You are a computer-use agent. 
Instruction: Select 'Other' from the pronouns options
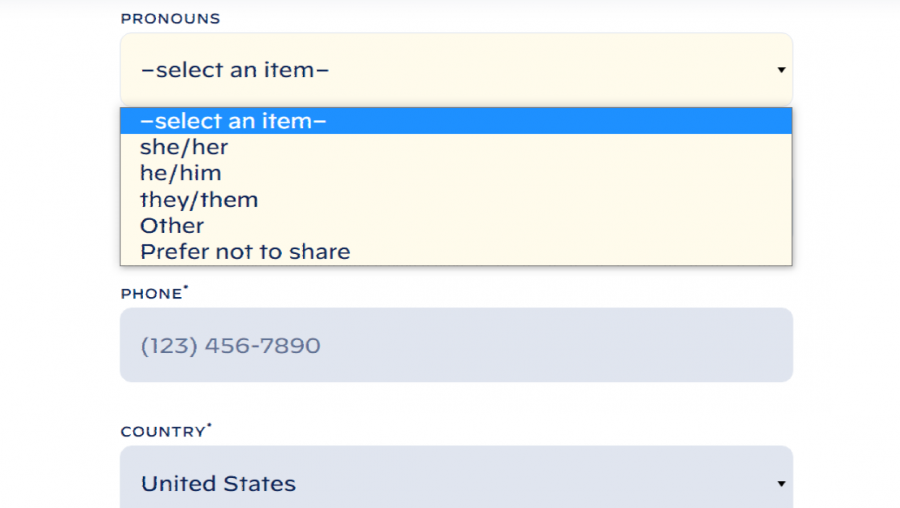click(x=172, y=226)
